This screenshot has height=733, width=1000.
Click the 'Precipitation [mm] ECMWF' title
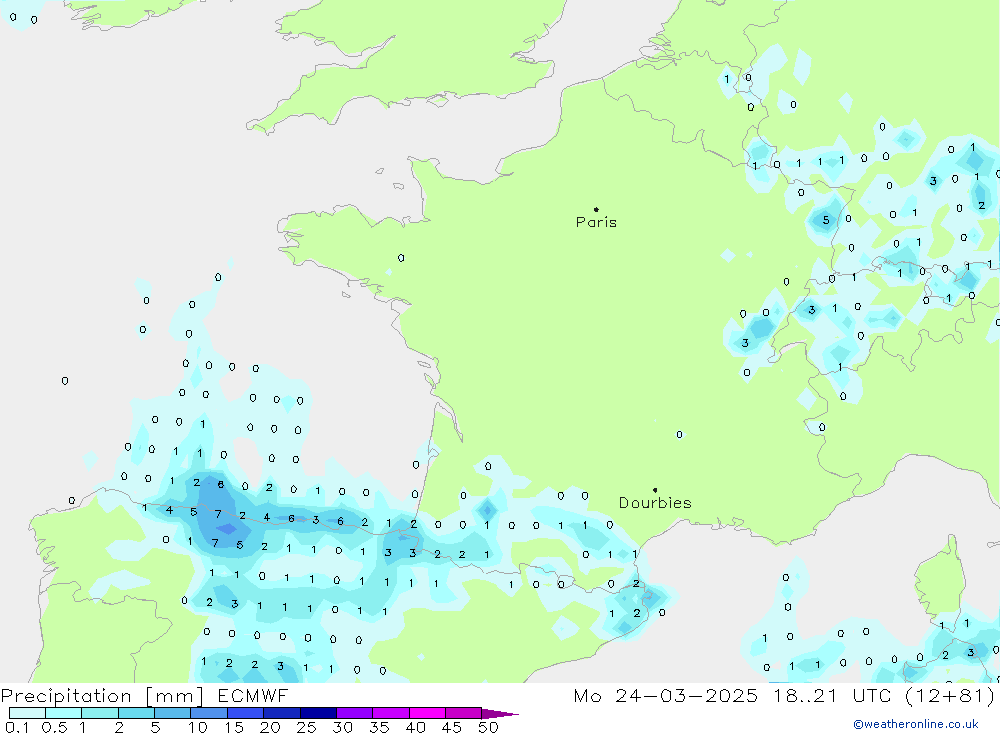click(x=145, y=695)
